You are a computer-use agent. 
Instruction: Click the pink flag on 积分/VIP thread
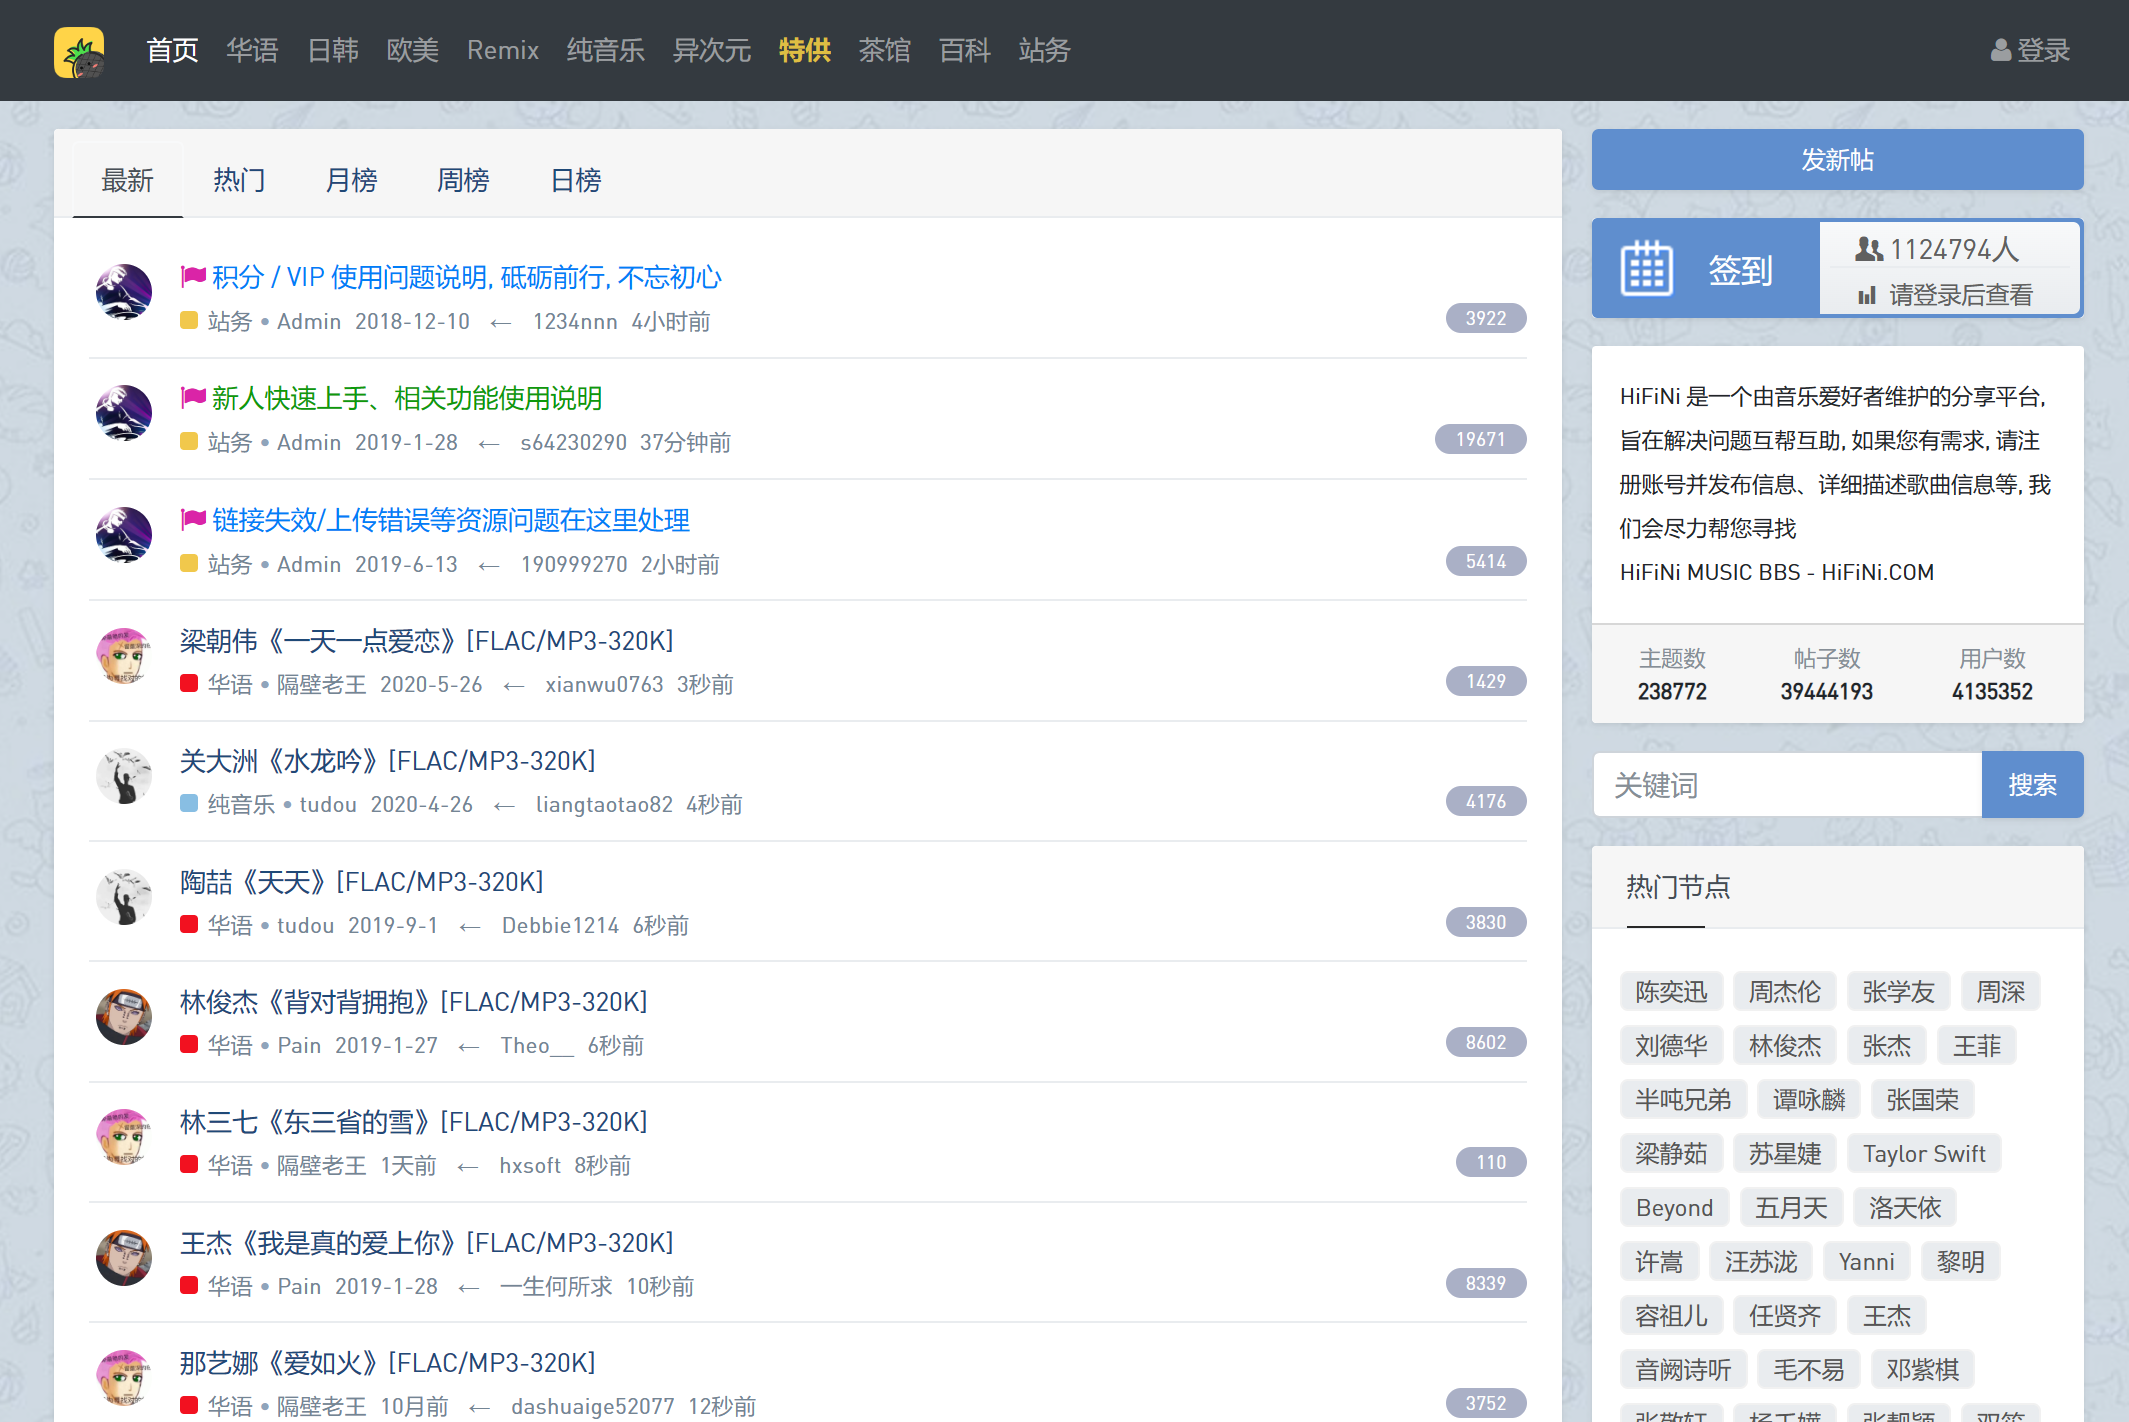(x=193, y=276)
